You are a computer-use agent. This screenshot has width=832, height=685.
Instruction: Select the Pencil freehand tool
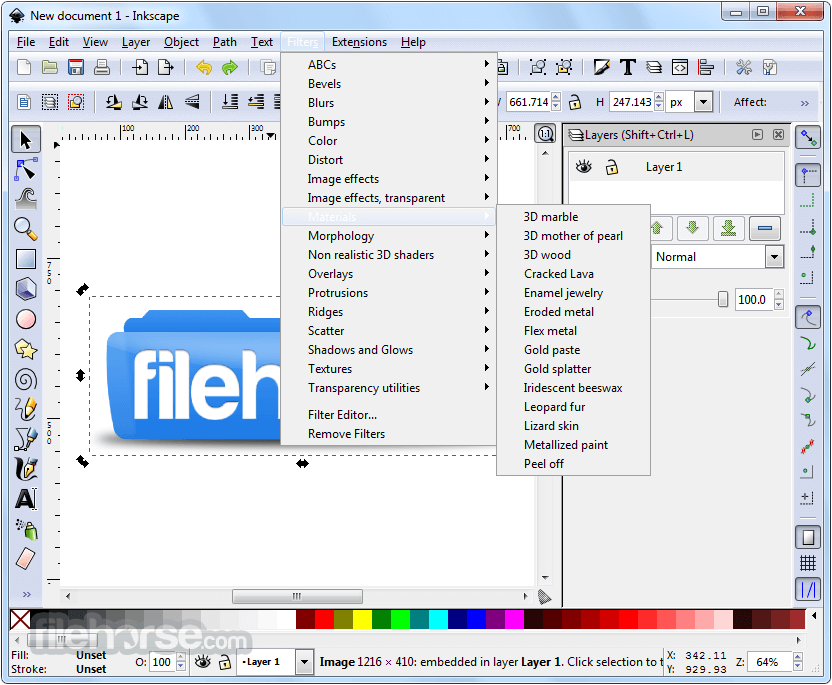click(25, 410)
